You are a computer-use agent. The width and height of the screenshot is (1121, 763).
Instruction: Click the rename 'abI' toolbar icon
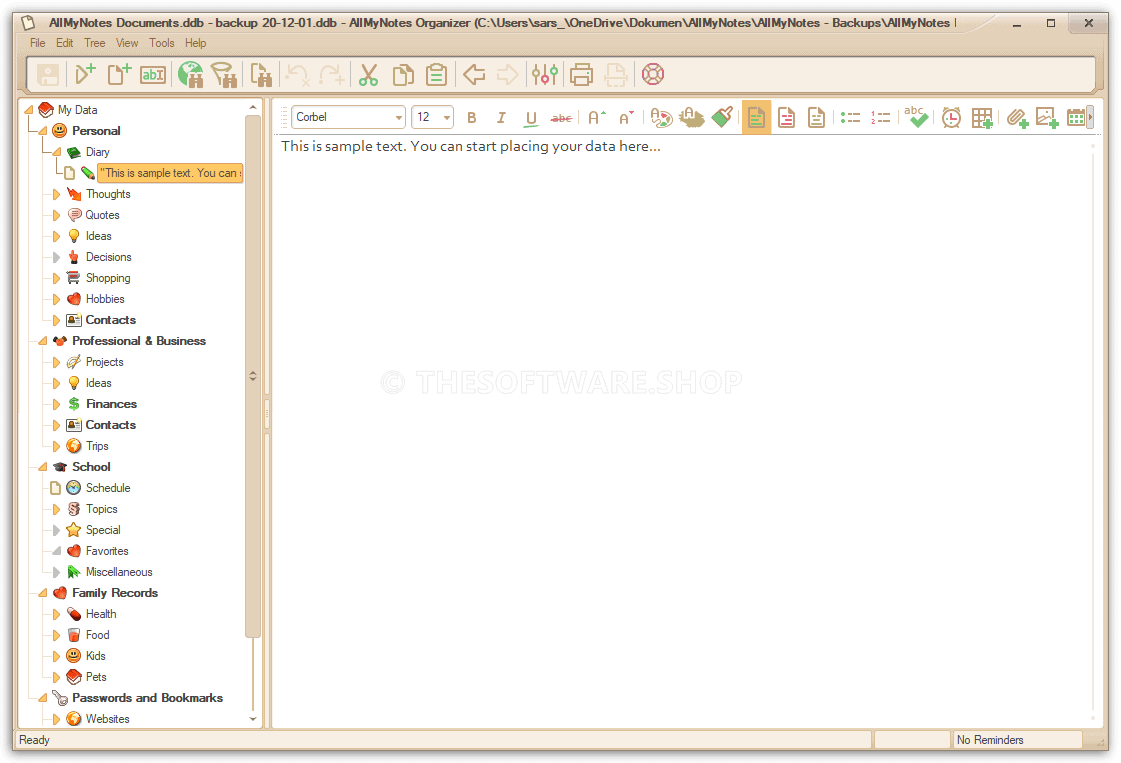153,74
